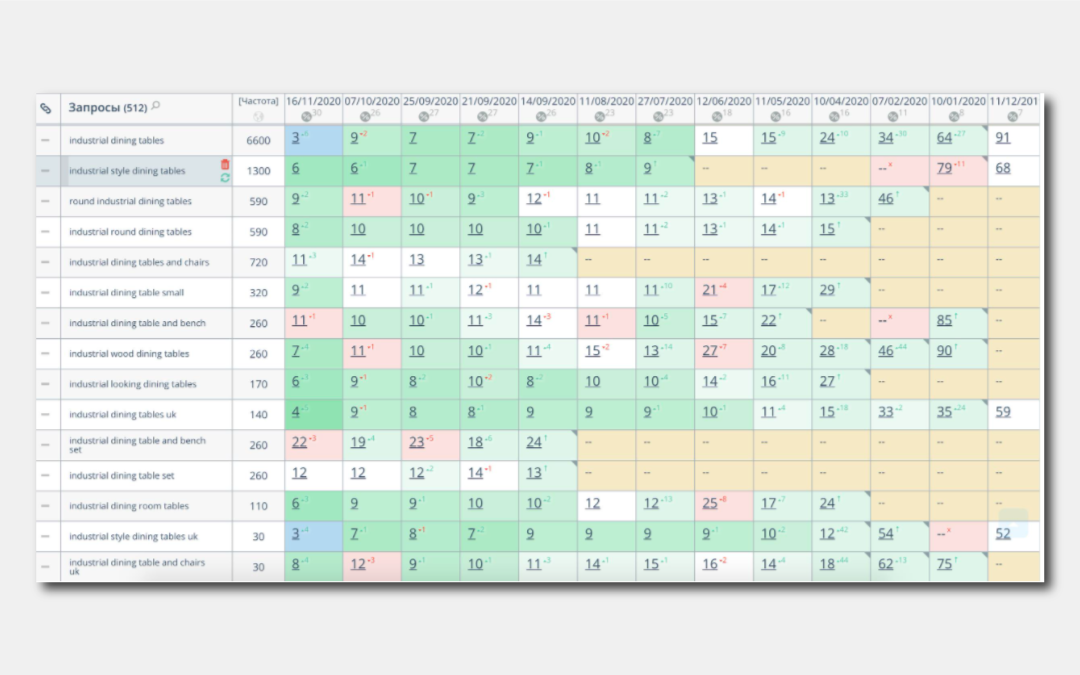Open search next to Запросы (512)

click(156, 106)
